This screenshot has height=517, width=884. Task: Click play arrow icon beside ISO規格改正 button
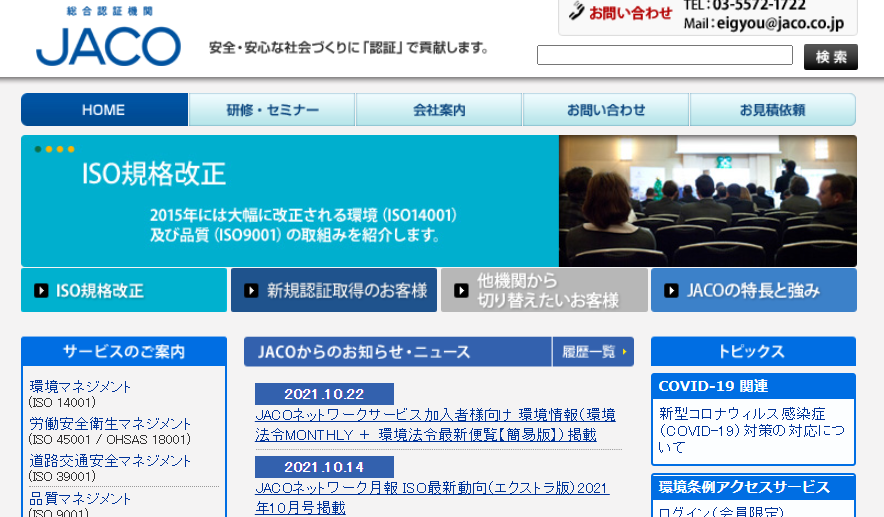click(x=41, y=290)
